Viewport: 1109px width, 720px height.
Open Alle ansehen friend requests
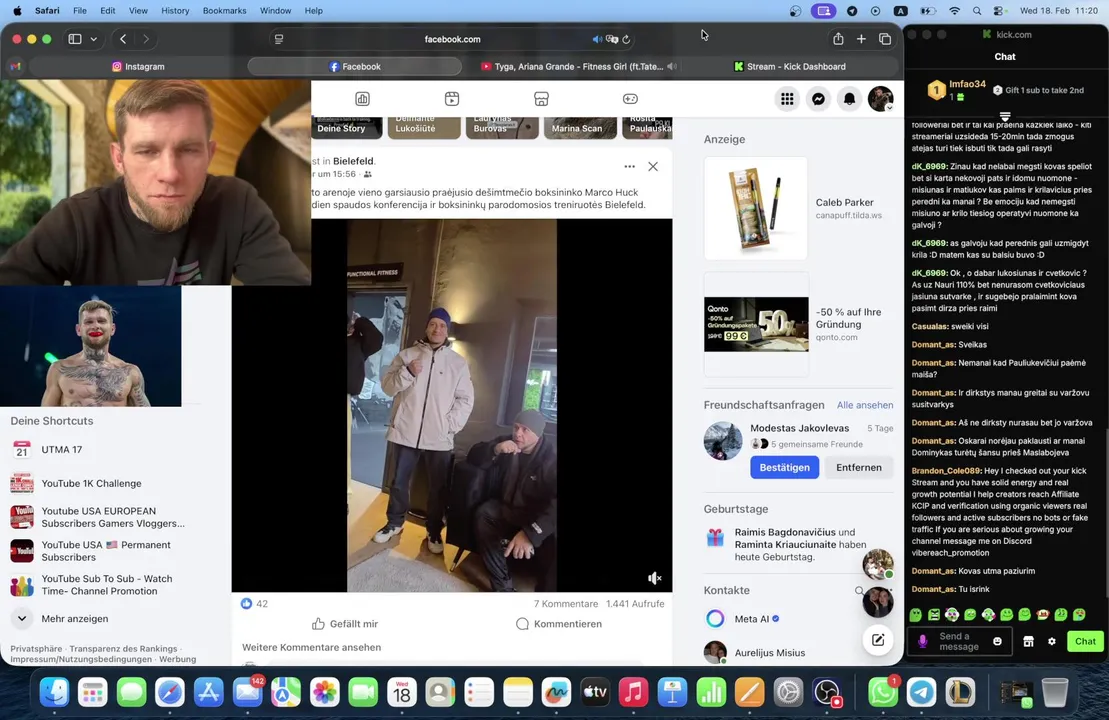click(x=864, y=405)
